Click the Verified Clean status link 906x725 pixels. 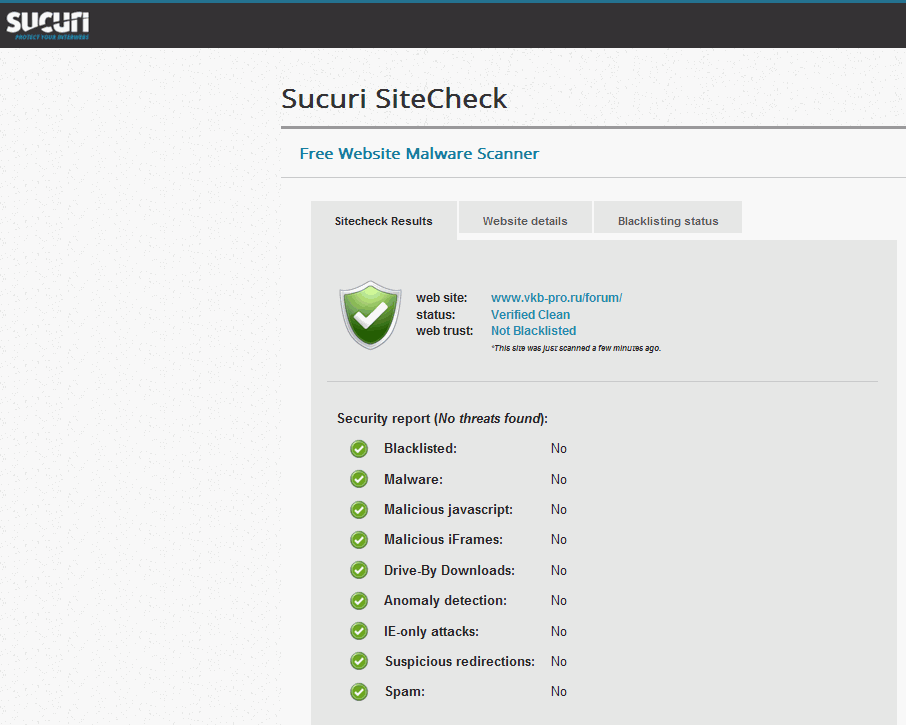(530, 314)
